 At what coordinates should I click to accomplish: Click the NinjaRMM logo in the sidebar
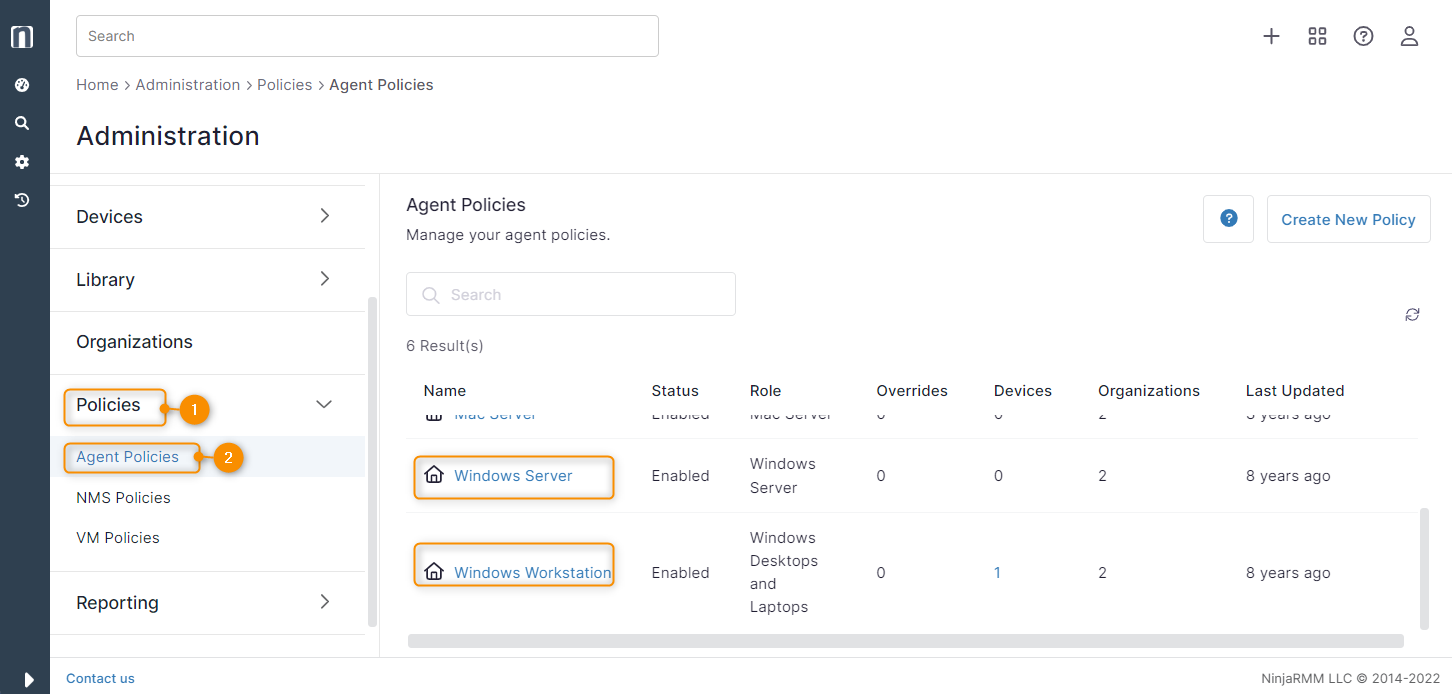22,36
